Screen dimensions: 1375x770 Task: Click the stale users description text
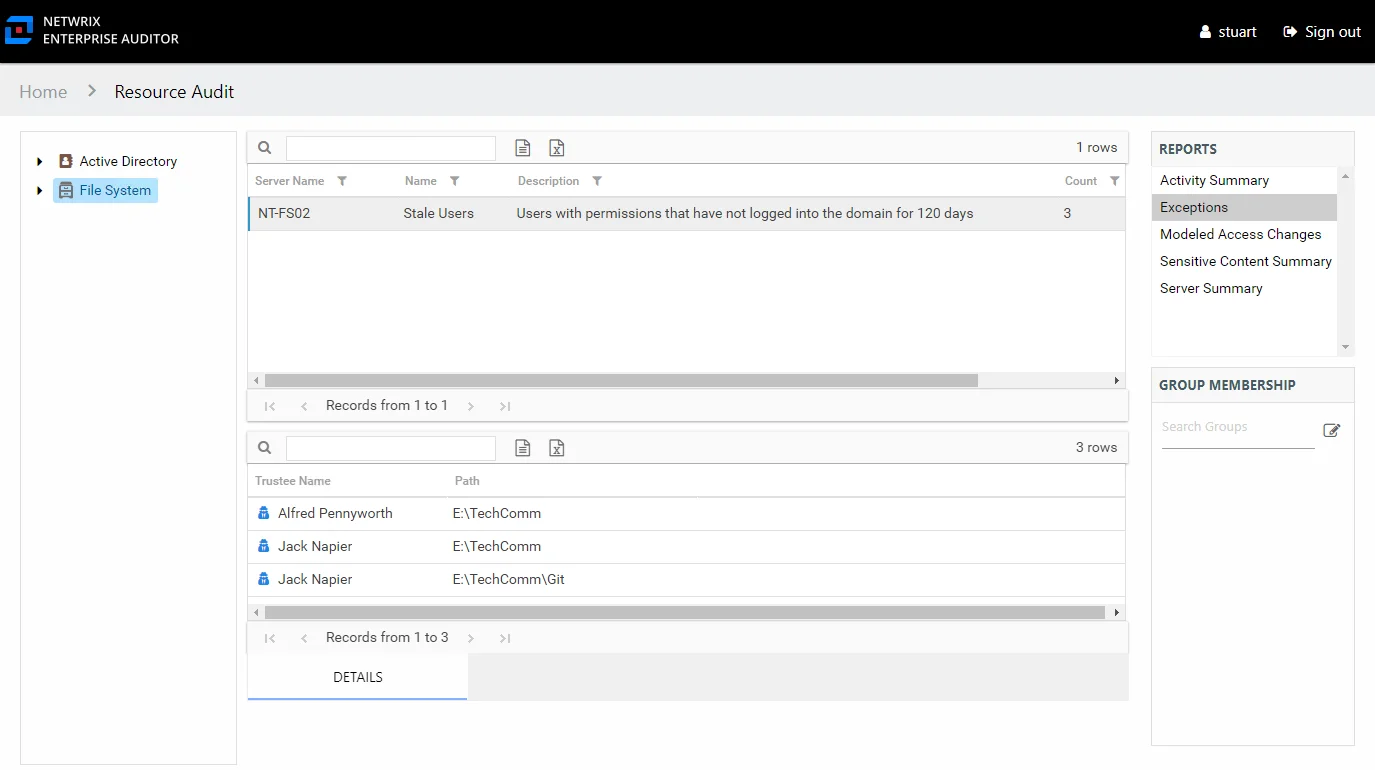(745, 213)
